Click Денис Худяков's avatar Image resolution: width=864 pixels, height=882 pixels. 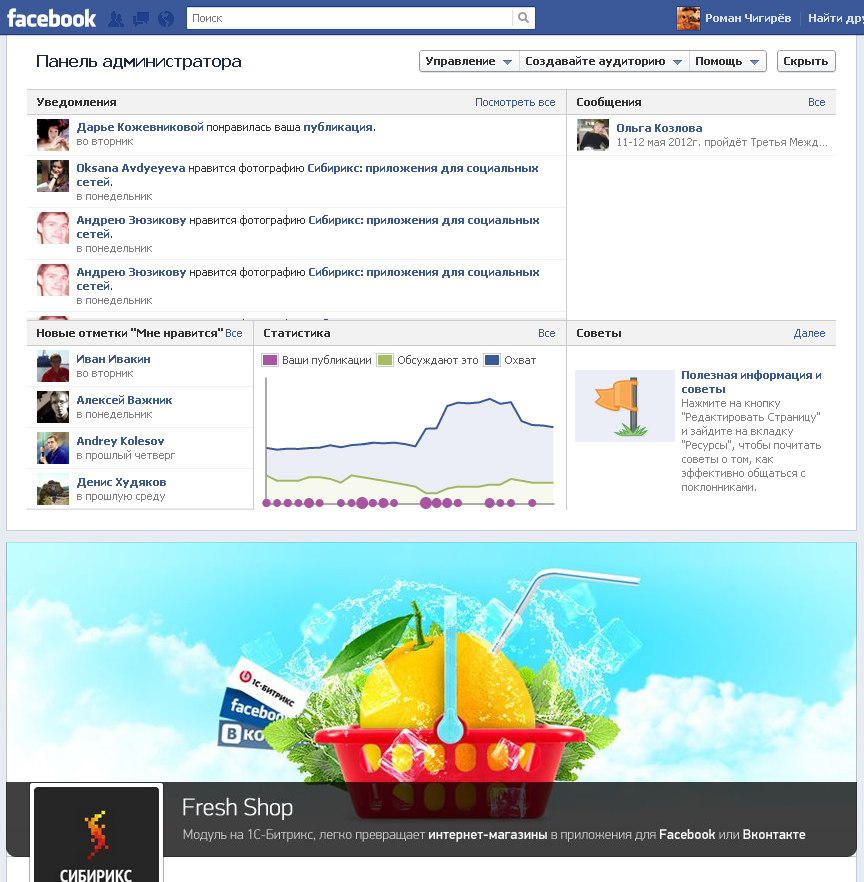coord(53,489)
